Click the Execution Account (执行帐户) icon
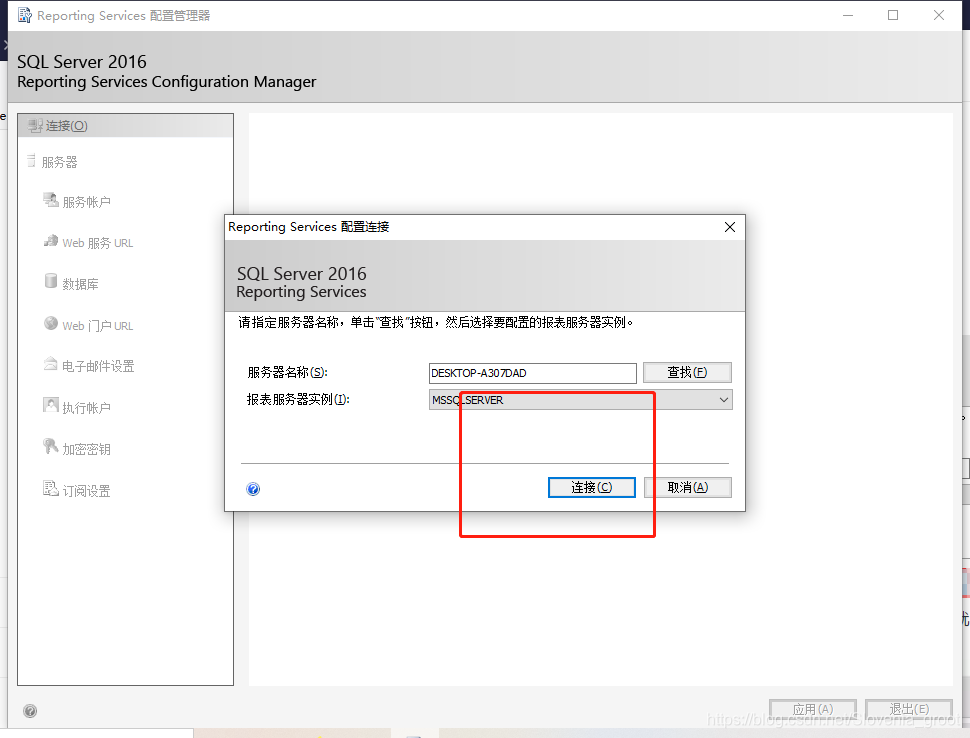The width and height of the screenshot is (970, 738). tap(51, 405)
